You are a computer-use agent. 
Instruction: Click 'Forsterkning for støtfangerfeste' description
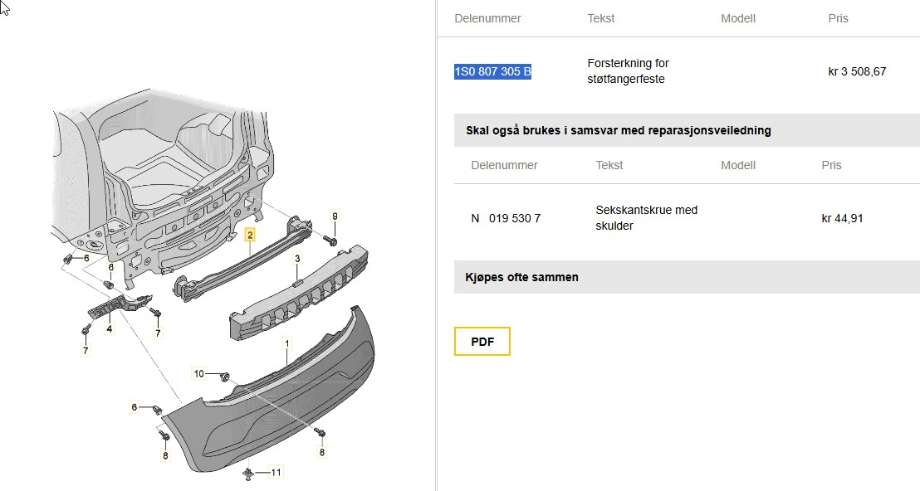coord(628,71)
